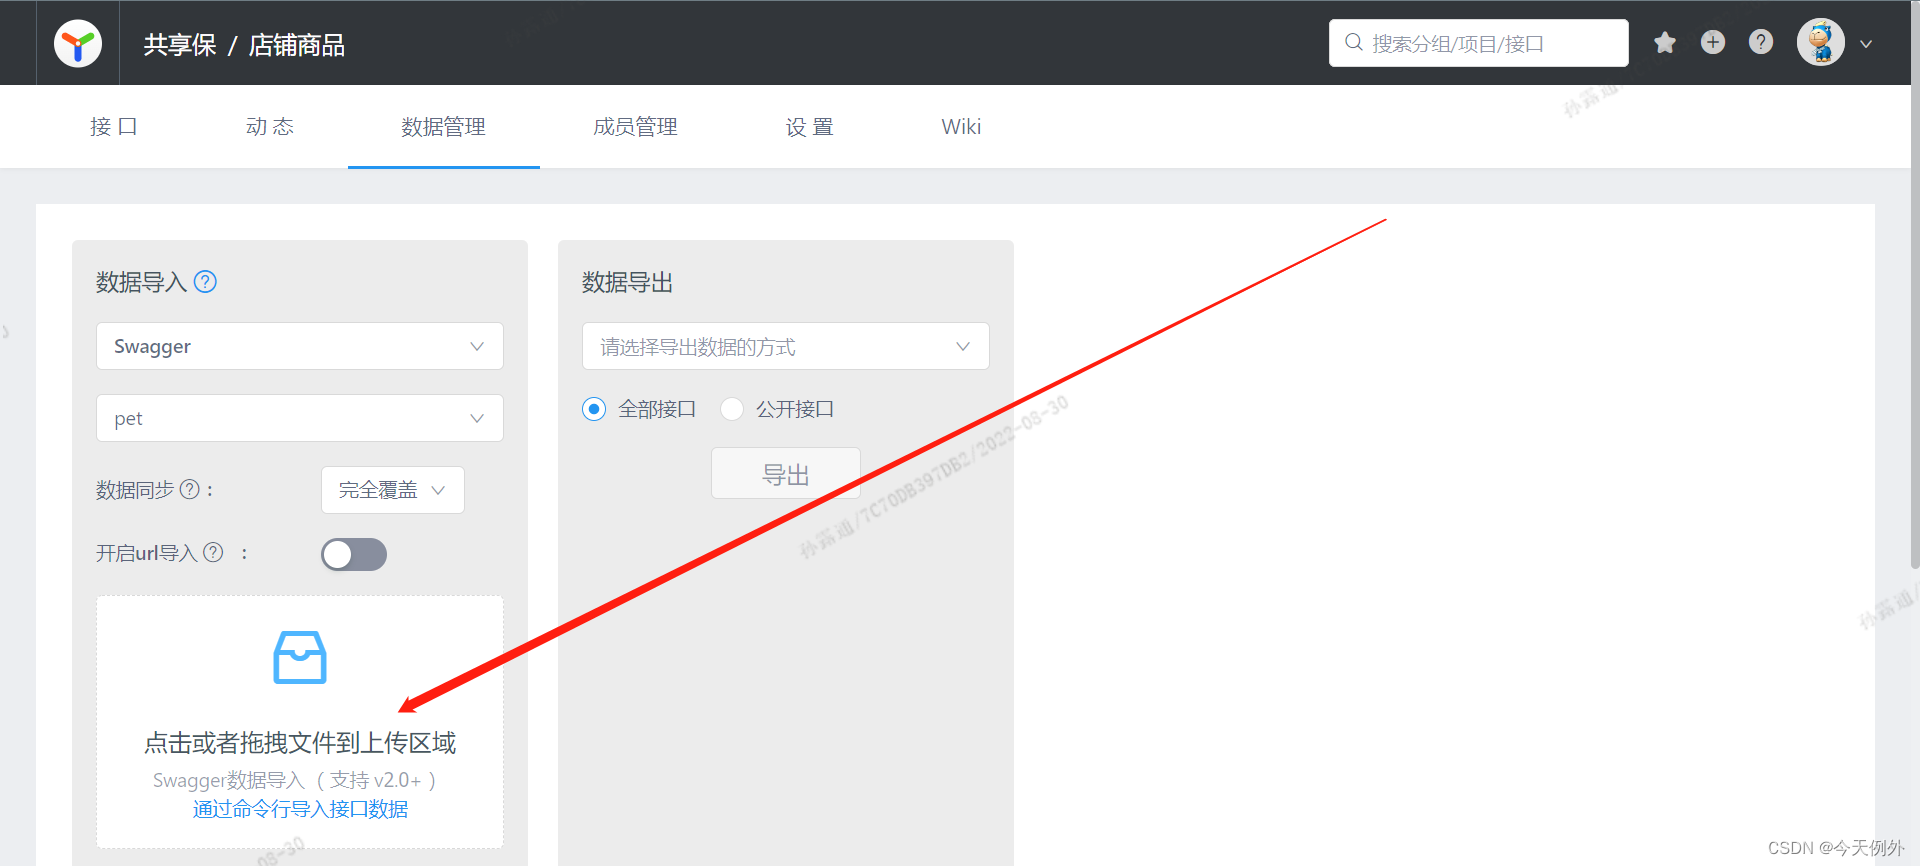Click the plus add-project icon
Image resolution: width=1920 pixels, height=866 pixels.
click(x=1713, y=42)
